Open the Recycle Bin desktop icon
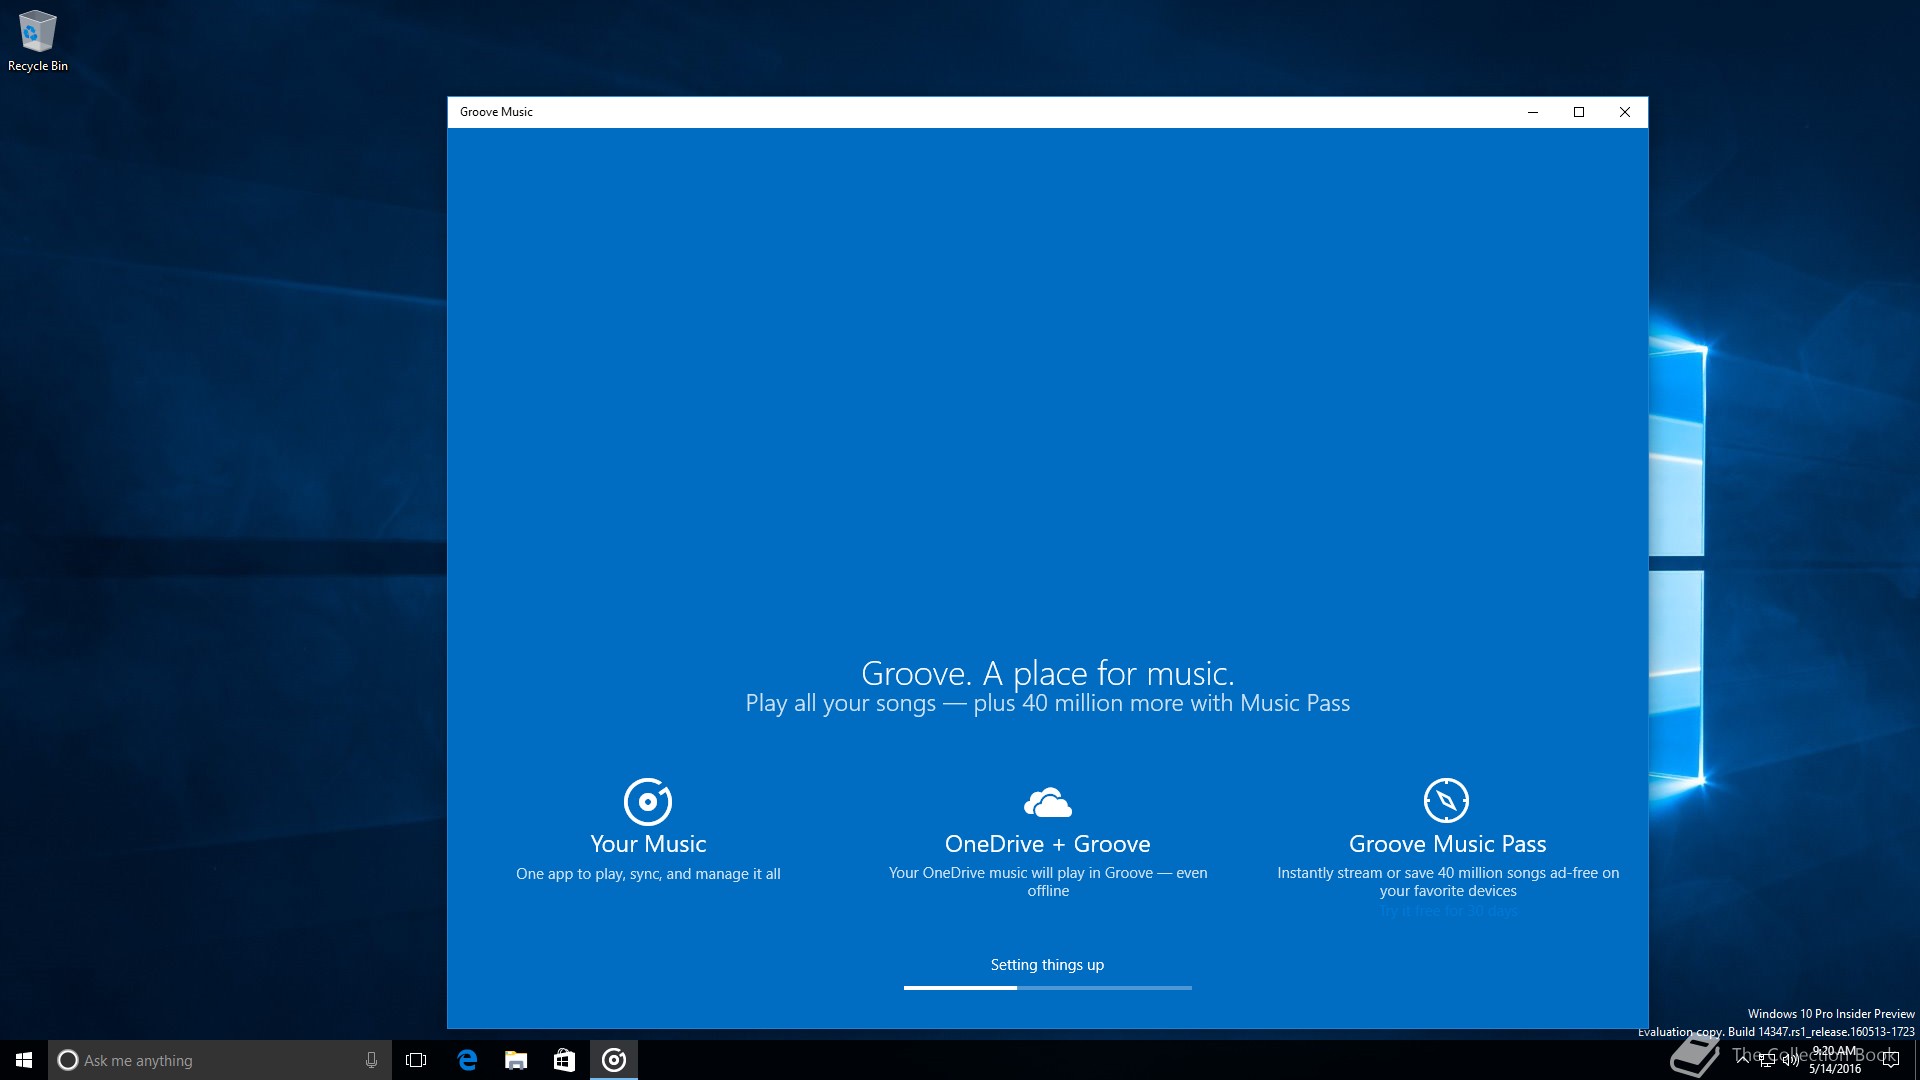Image resolution: width=1920 pixels, height=1080 pixels. pyautogui.click(x=38, y=41)
